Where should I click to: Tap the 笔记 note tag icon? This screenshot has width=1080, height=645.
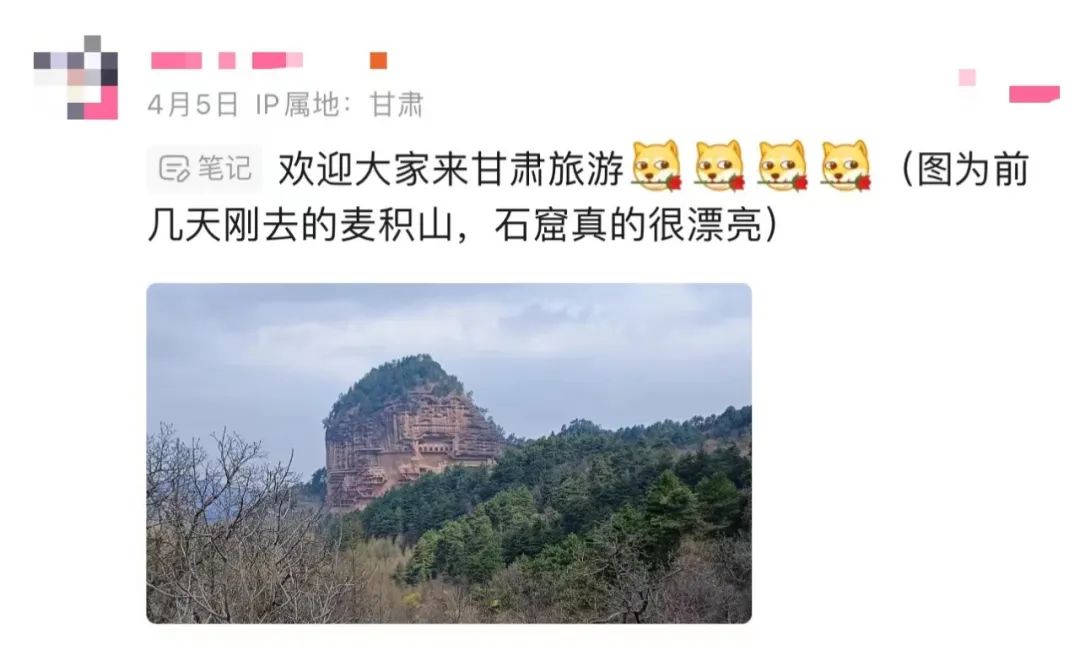[174, 168]
